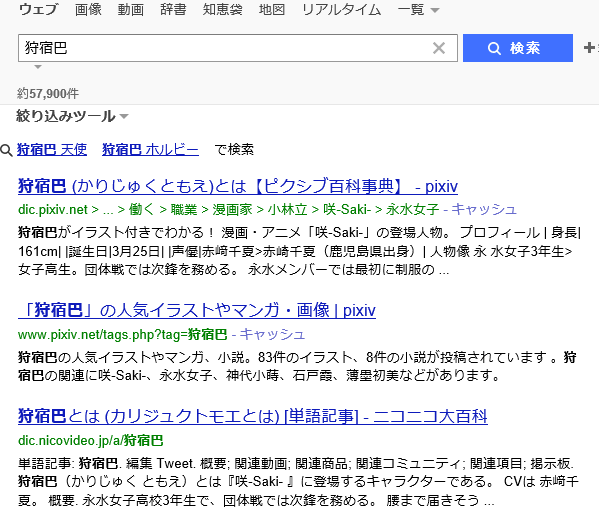The image size is (599, 513).
Task: Open 「狩宿巴」の人気イラストやマンガ result
Action: [197, 310]
